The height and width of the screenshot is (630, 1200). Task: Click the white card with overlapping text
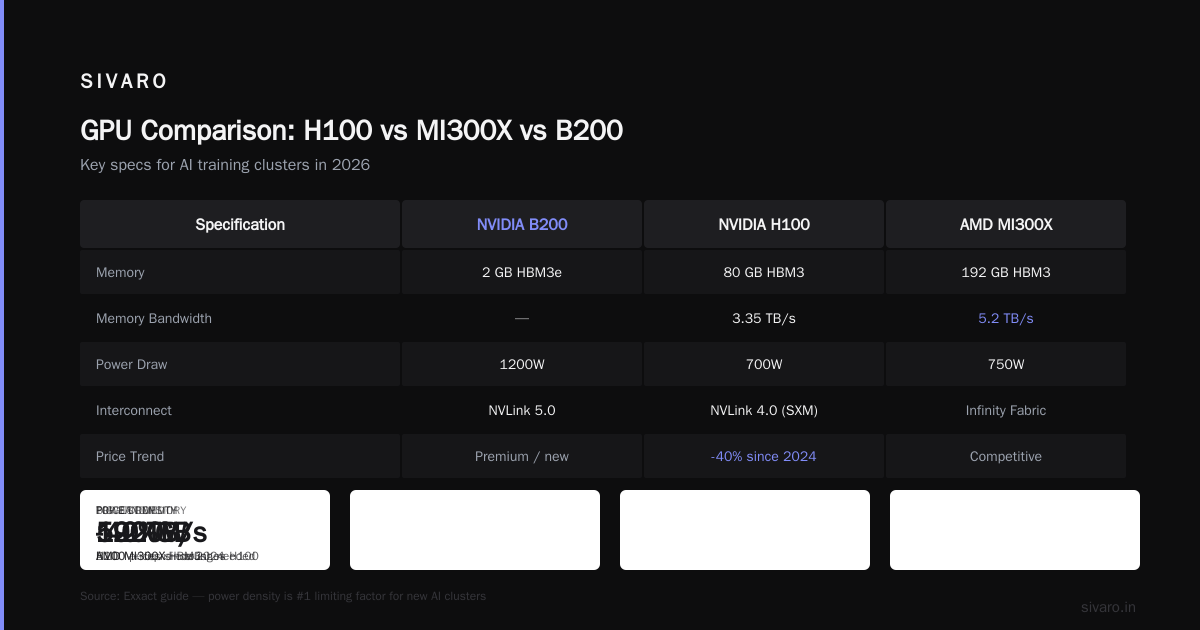pyautogui.click(x=205, y=530)
